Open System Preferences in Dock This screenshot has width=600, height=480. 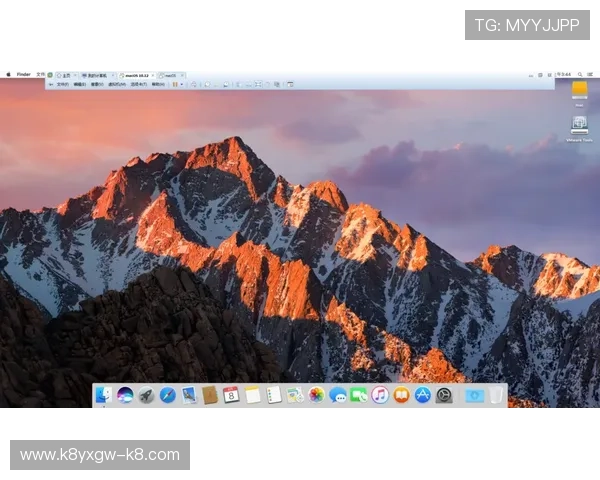click(444, 395)
